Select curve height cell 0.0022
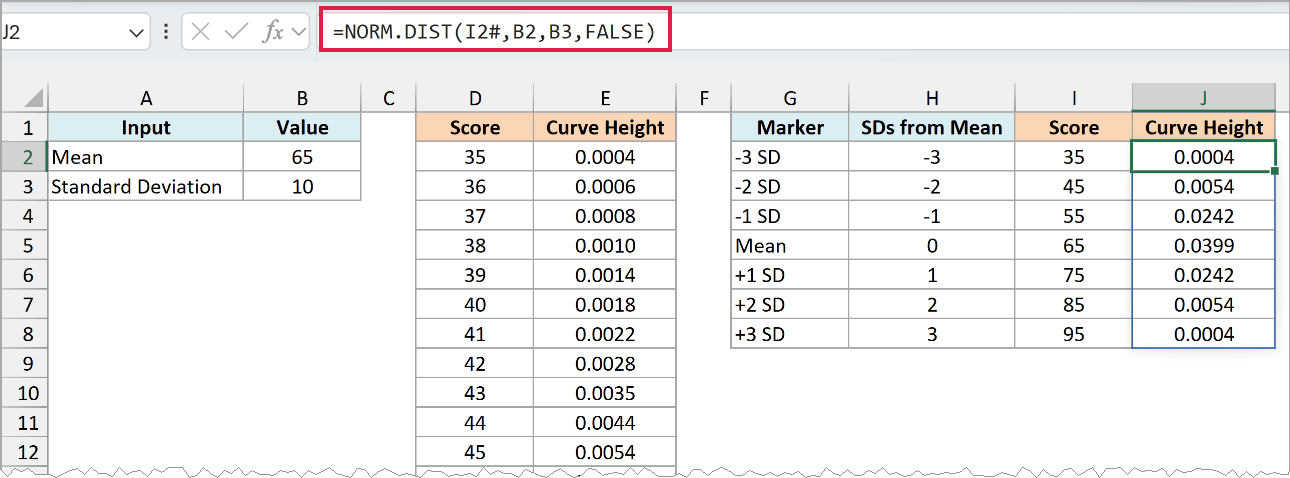1290x478 pixels. [x=605, y=334]
